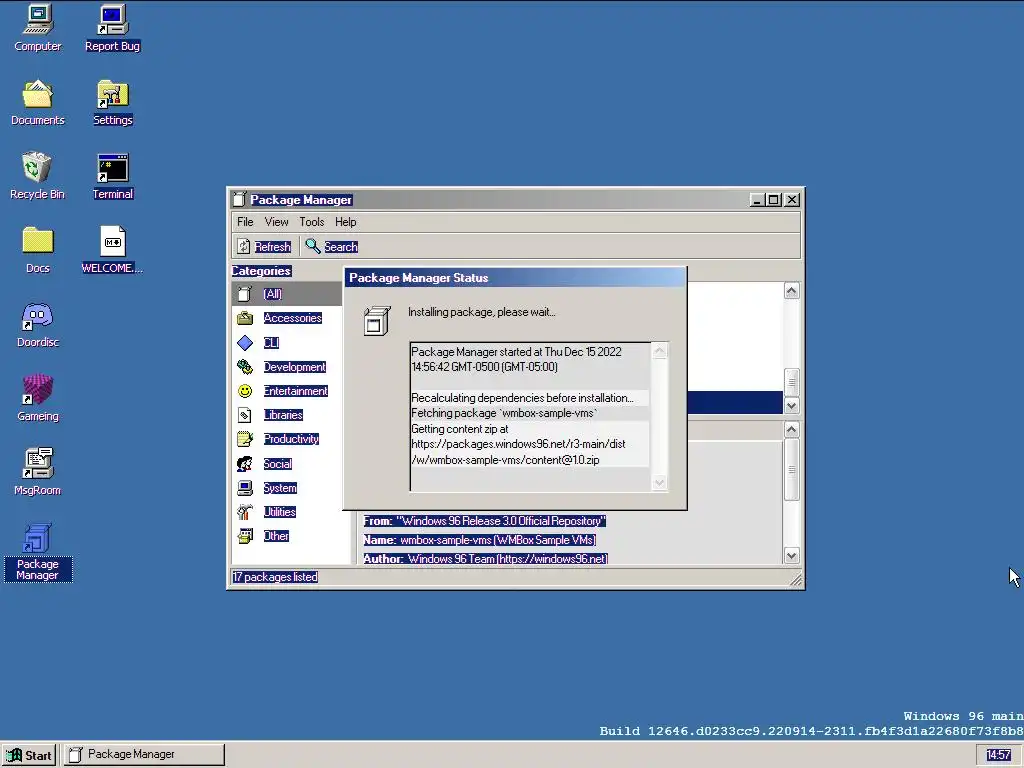Screen dimensions: 1024x768
Task: Select the Accessories category label
Action: 293,318
